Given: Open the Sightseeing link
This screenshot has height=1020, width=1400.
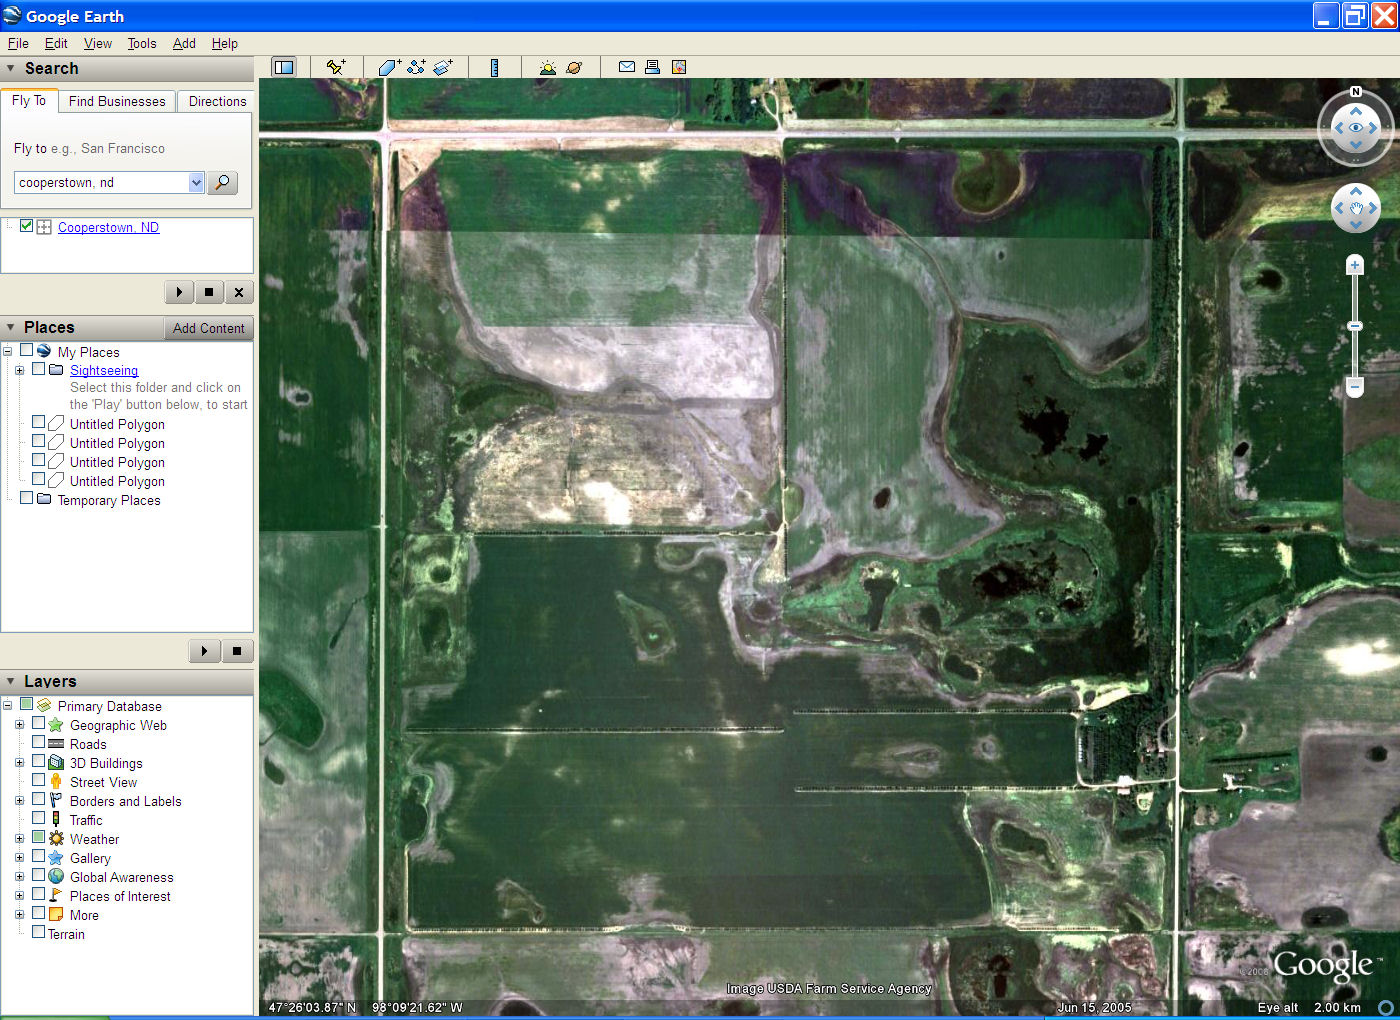Looking at the screenshot, I should click(104, 370).
